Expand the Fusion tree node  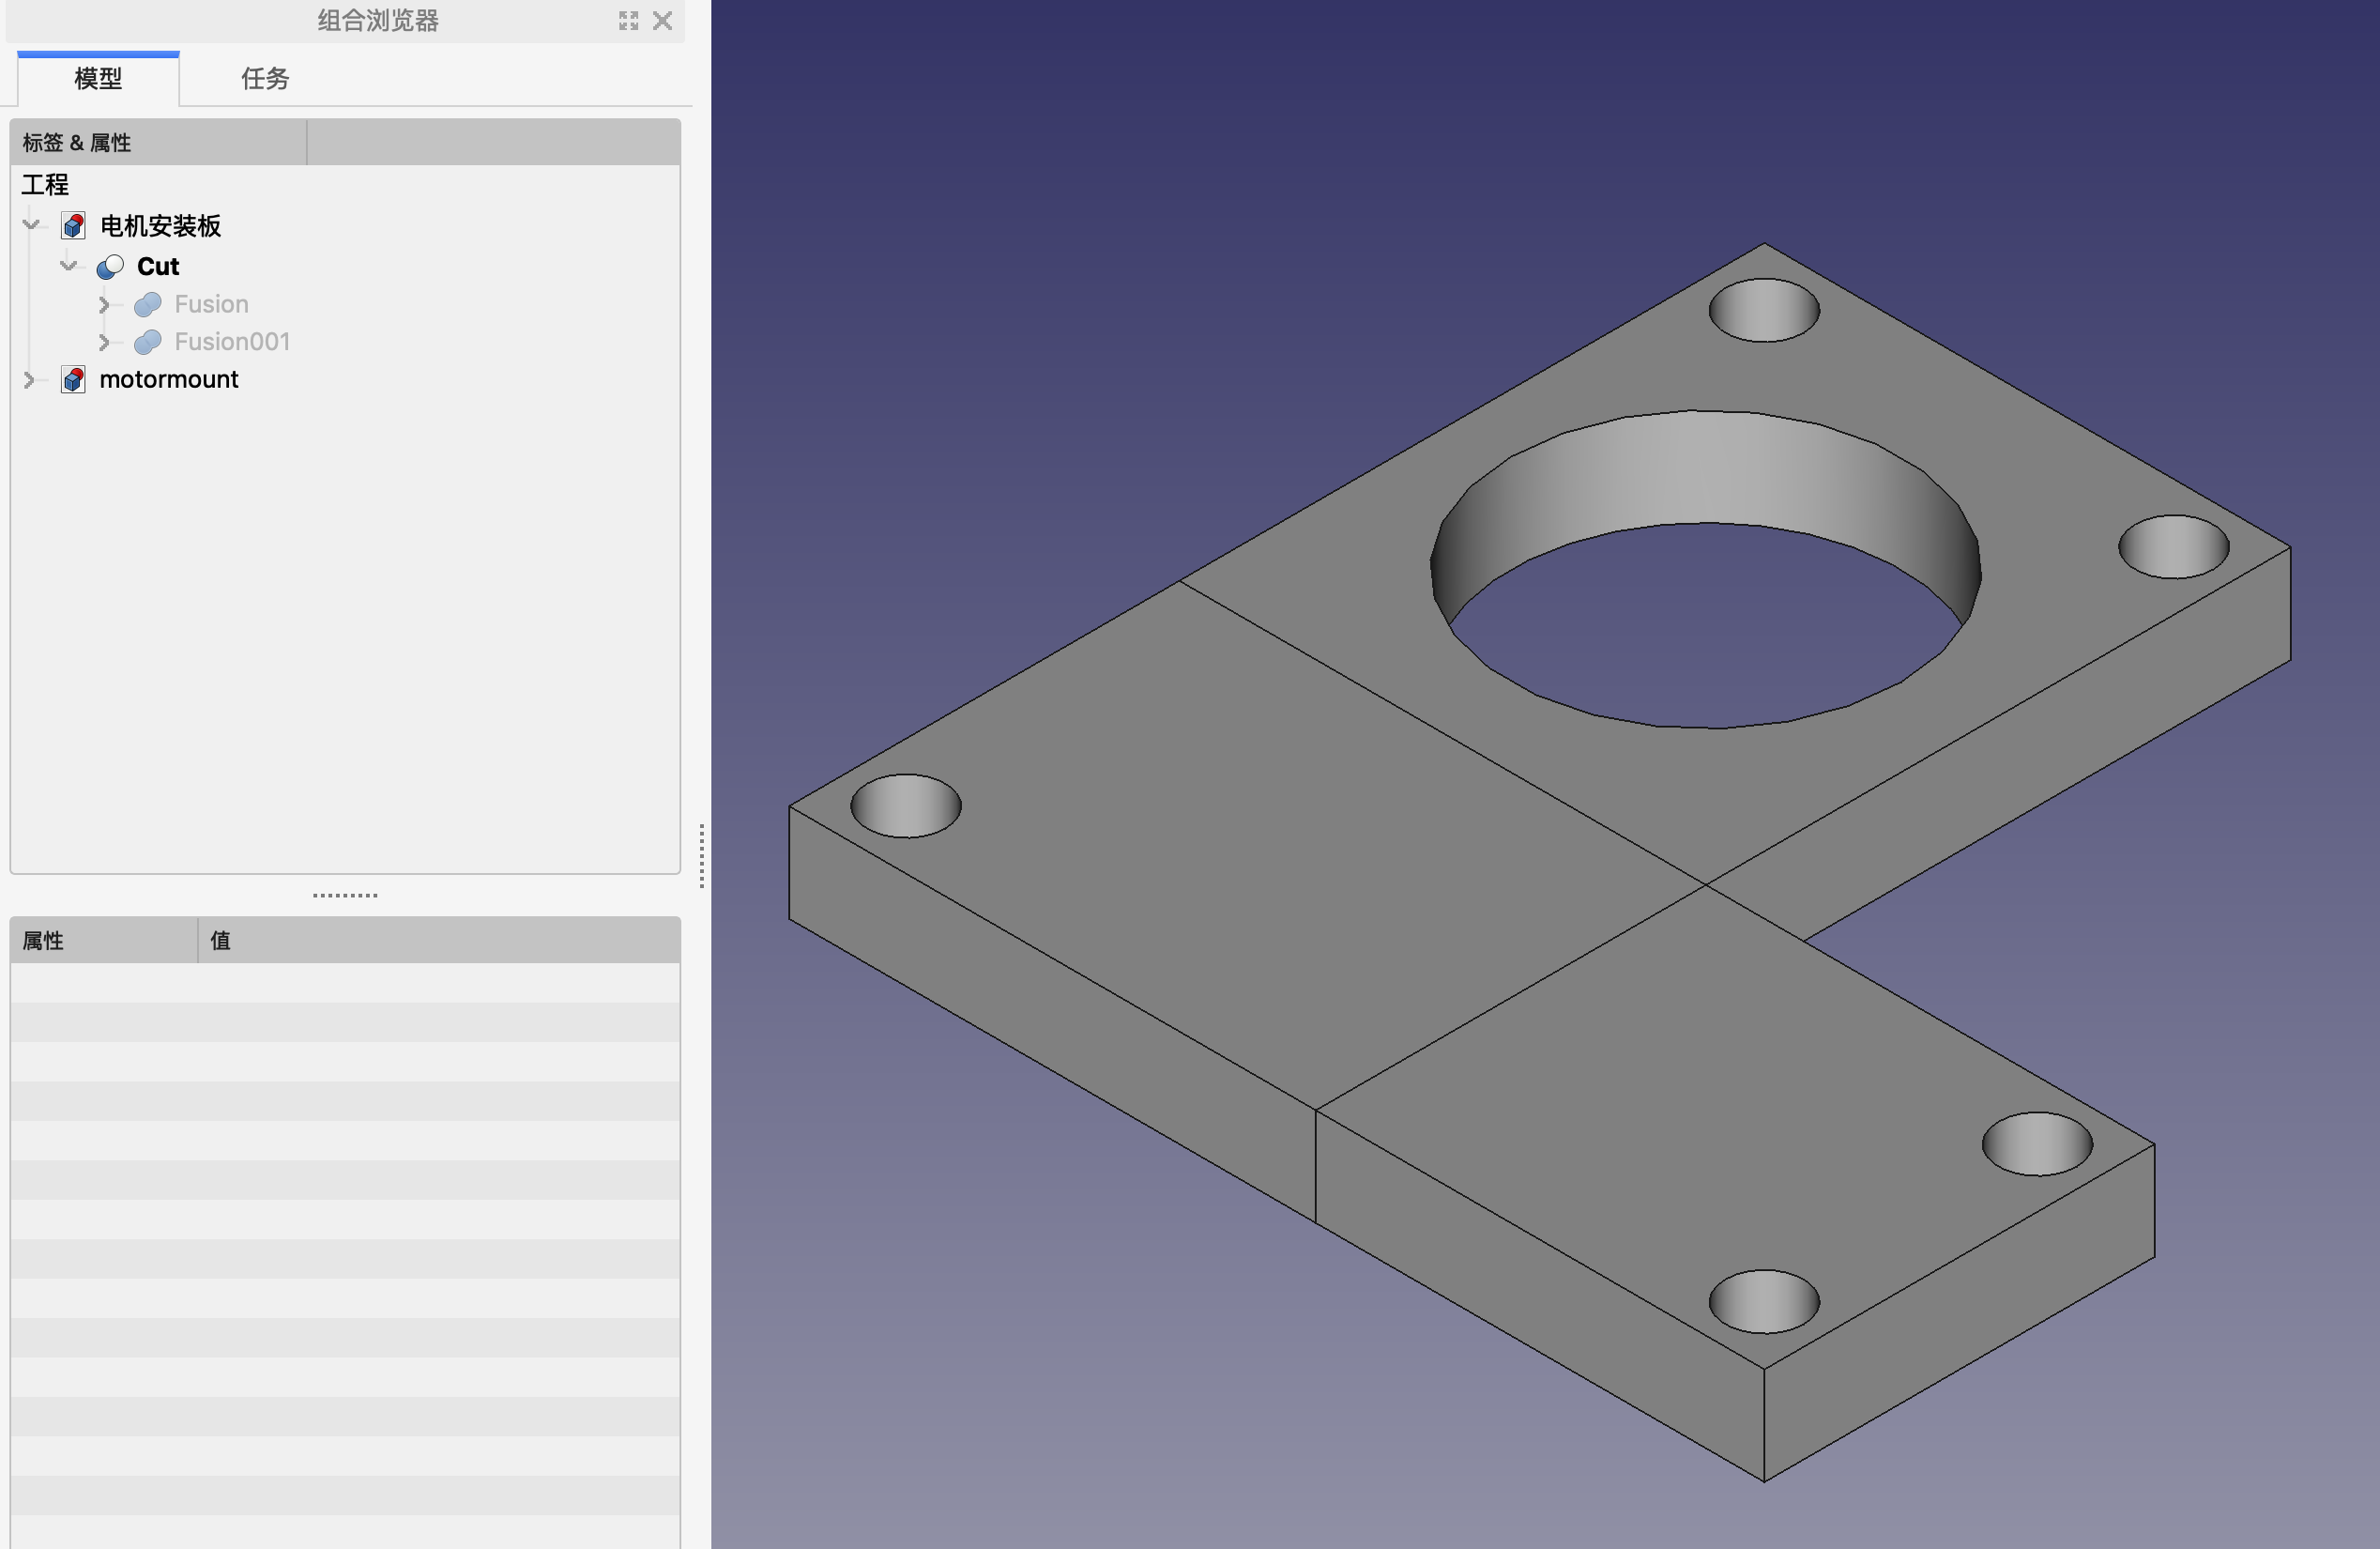(x=104, y=304)
